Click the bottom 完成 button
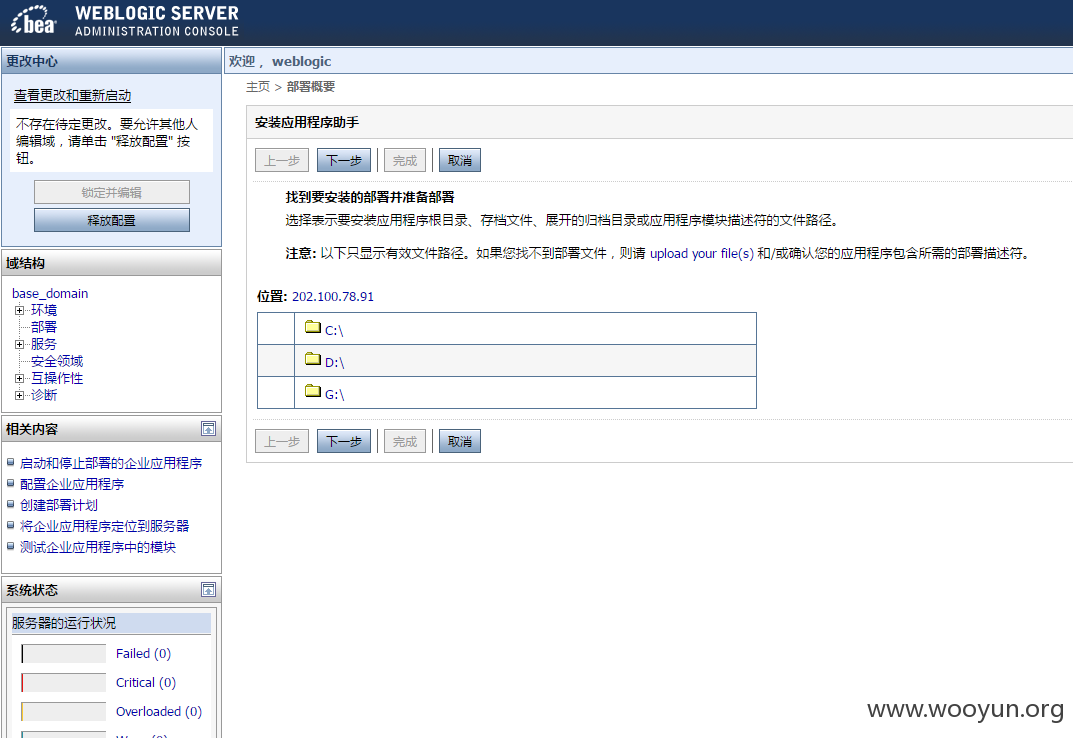This screenshot has height=738, width=1073. click(405, 441)
